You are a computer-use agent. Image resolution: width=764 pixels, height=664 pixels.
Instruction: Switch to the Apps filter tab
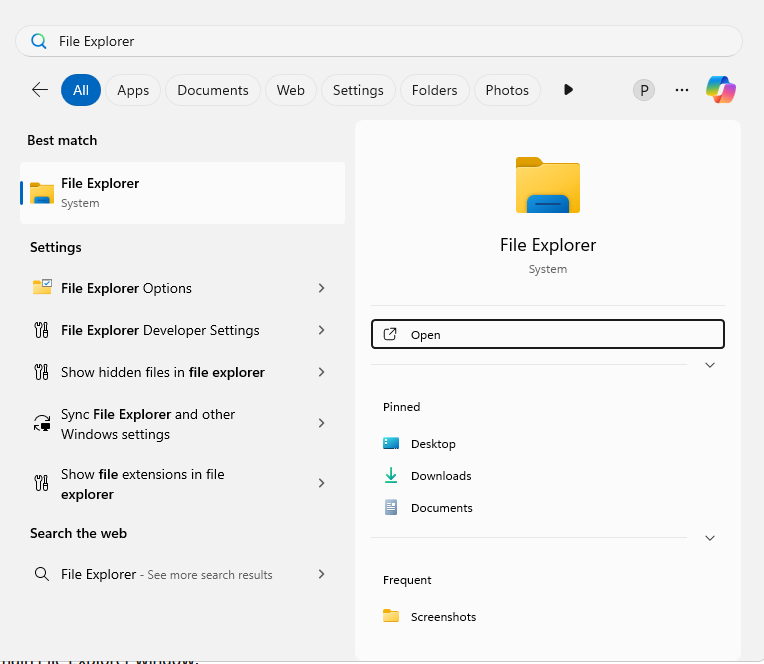point(133,90)
